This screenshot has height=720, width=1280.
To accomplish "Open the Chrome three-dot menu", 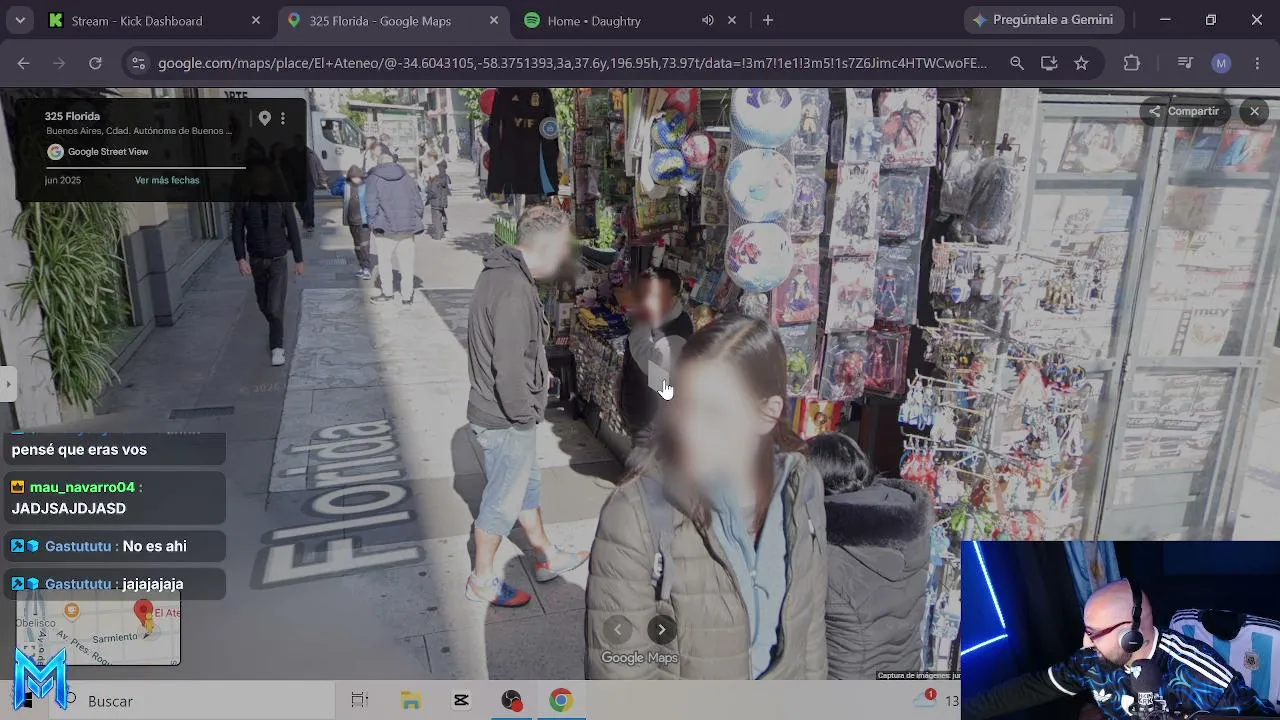I will click(1257, 63).
